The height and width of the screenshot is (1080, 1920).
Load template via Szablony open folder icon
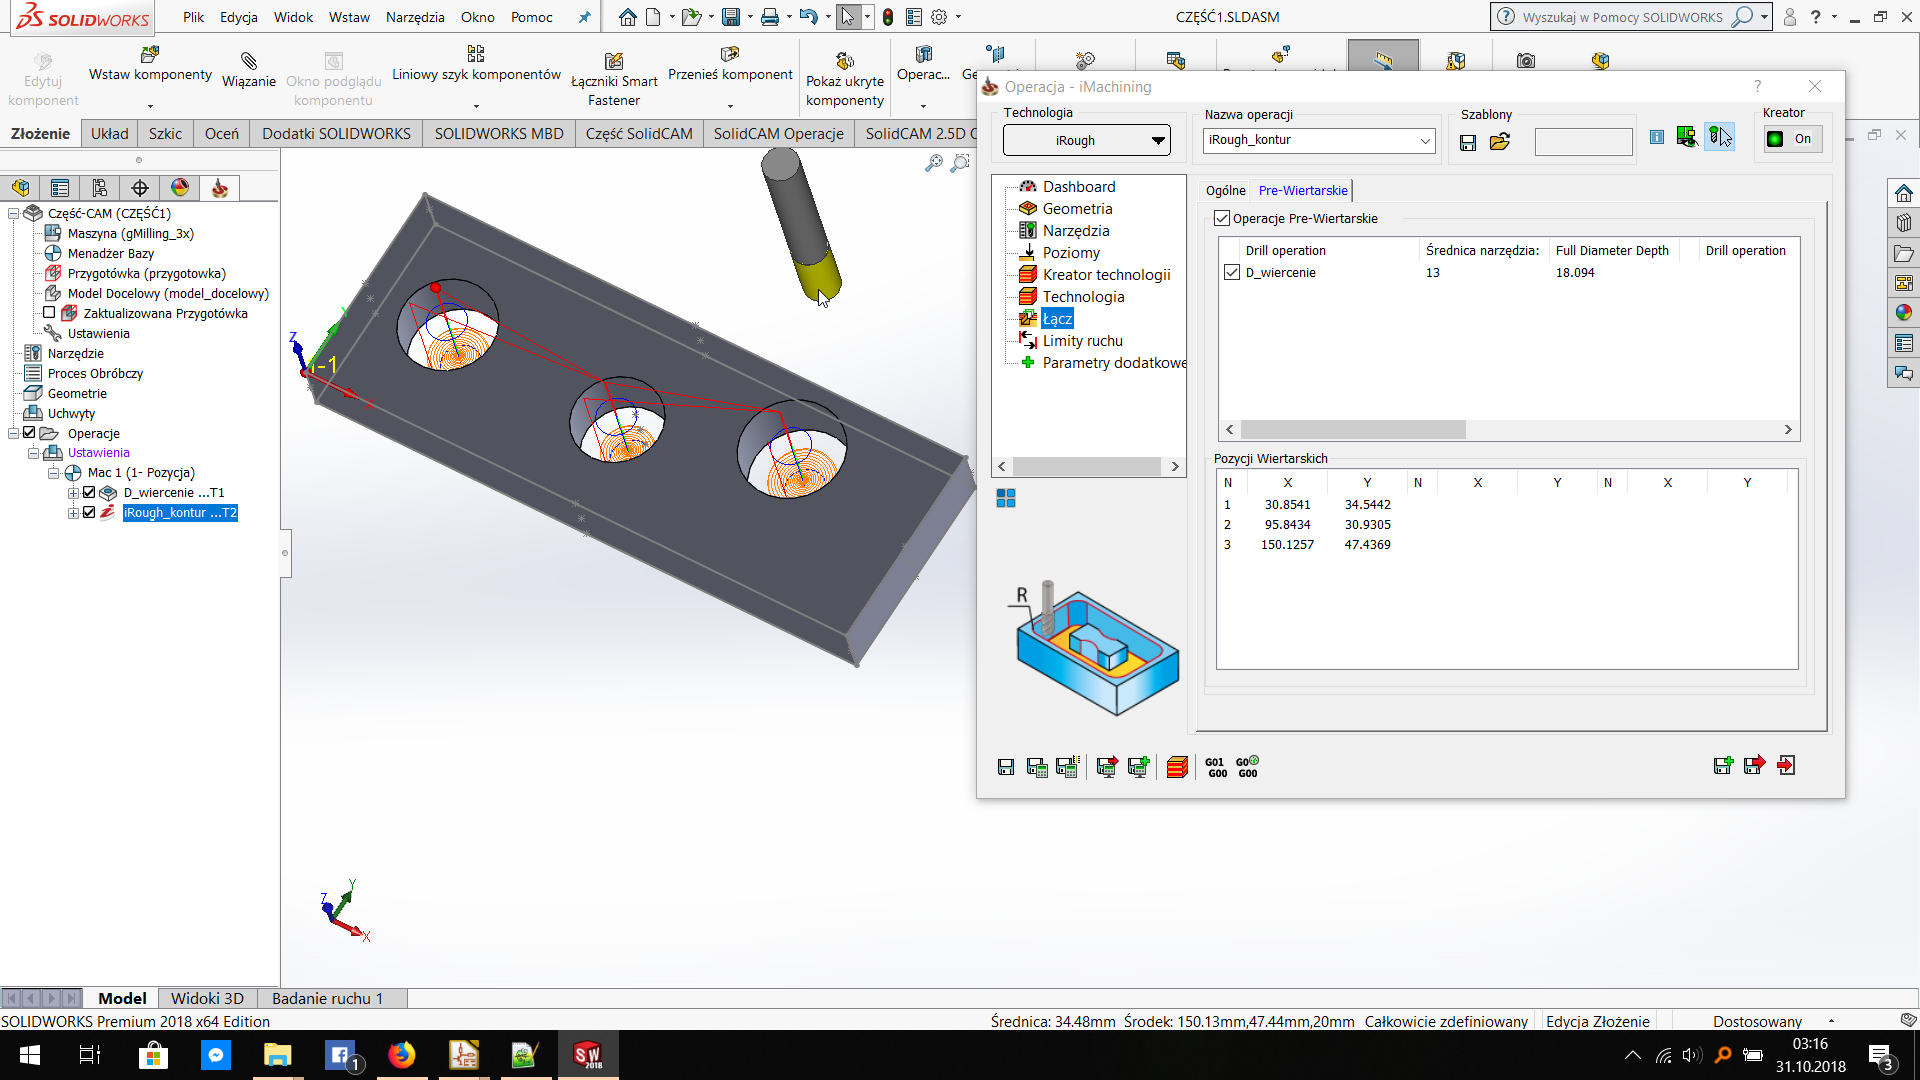click(1500, 142)
